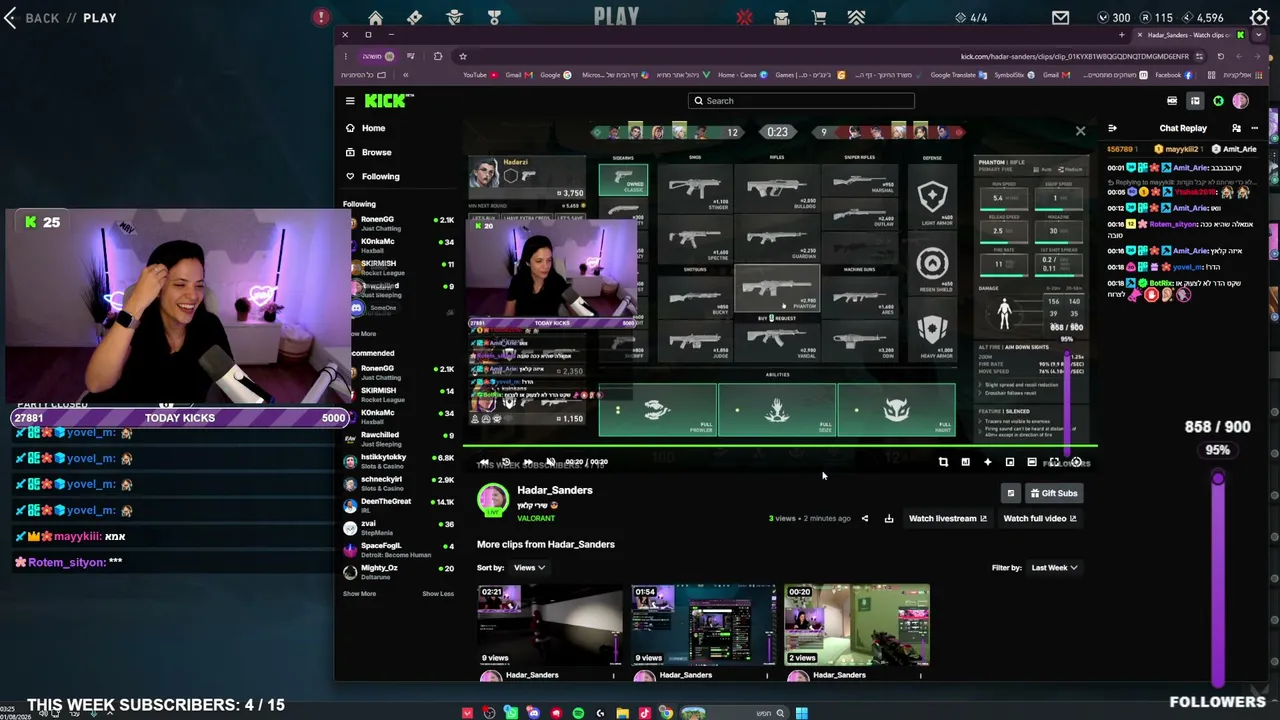1280x720 pixels.
Task: Click the Gift Subs button
Action: pyautogui.click(x=1054, y=493)
